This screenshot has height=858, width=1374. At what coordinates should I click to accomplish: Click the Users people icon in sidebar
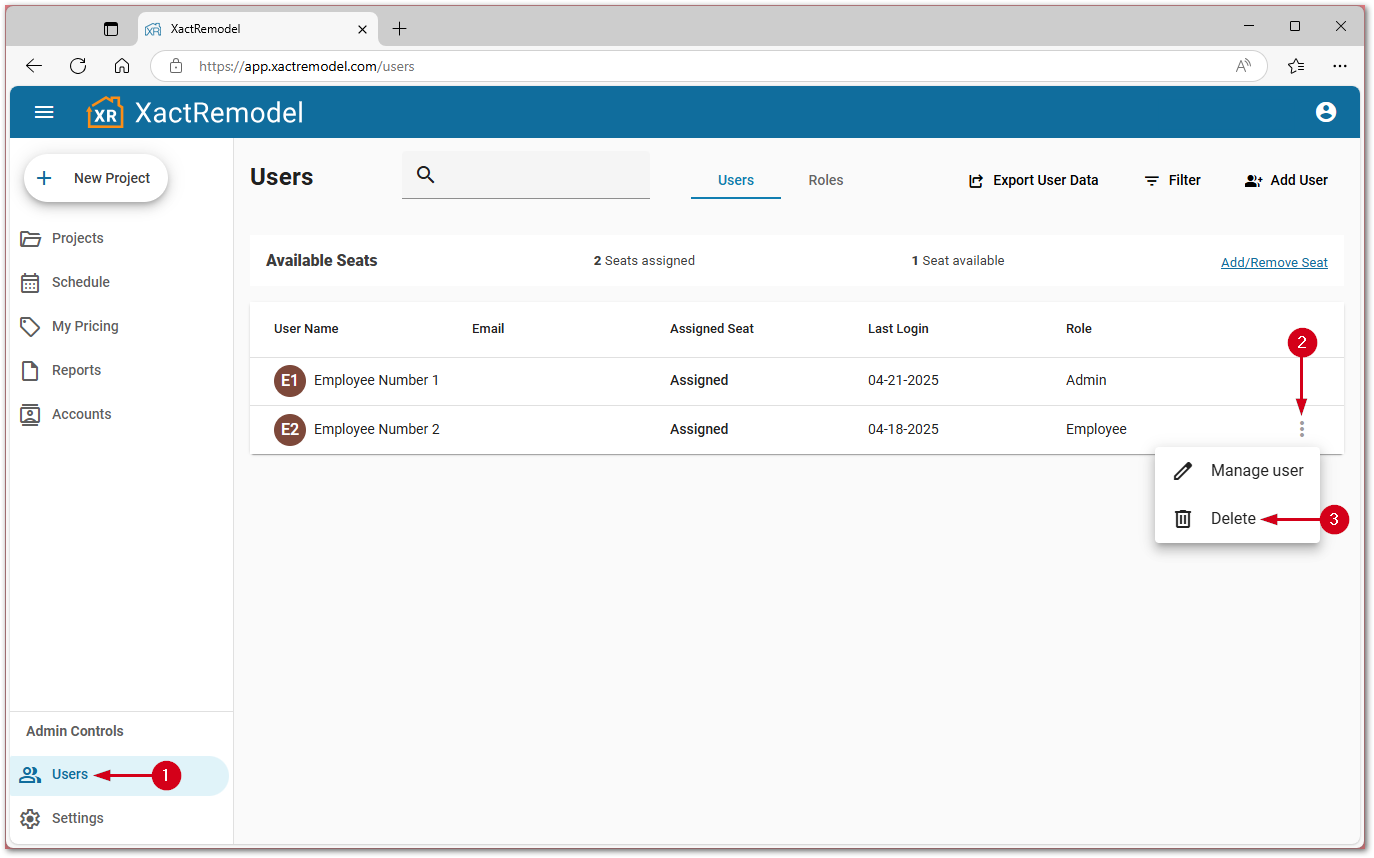(31, 775)
